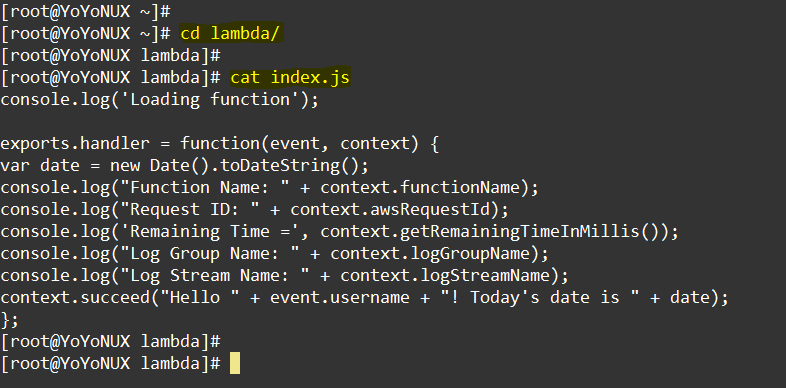This screenshot has width=786, height=388.
Task: Click the highlighted 'cd lambda/' command
Action: click(232, 33)
